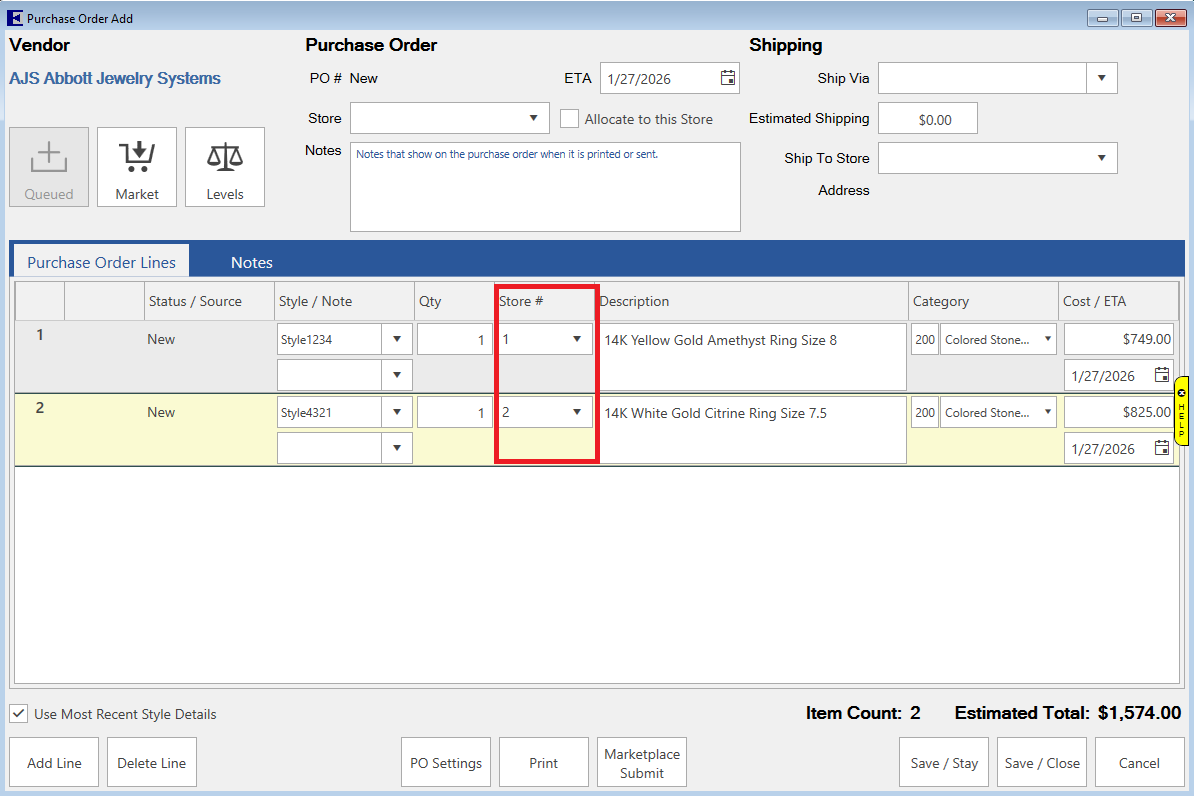Screen dimensions: 1194x796
Task: Click the app icon in the title bar
Action: pyautogui.click(x=15, y=18)
